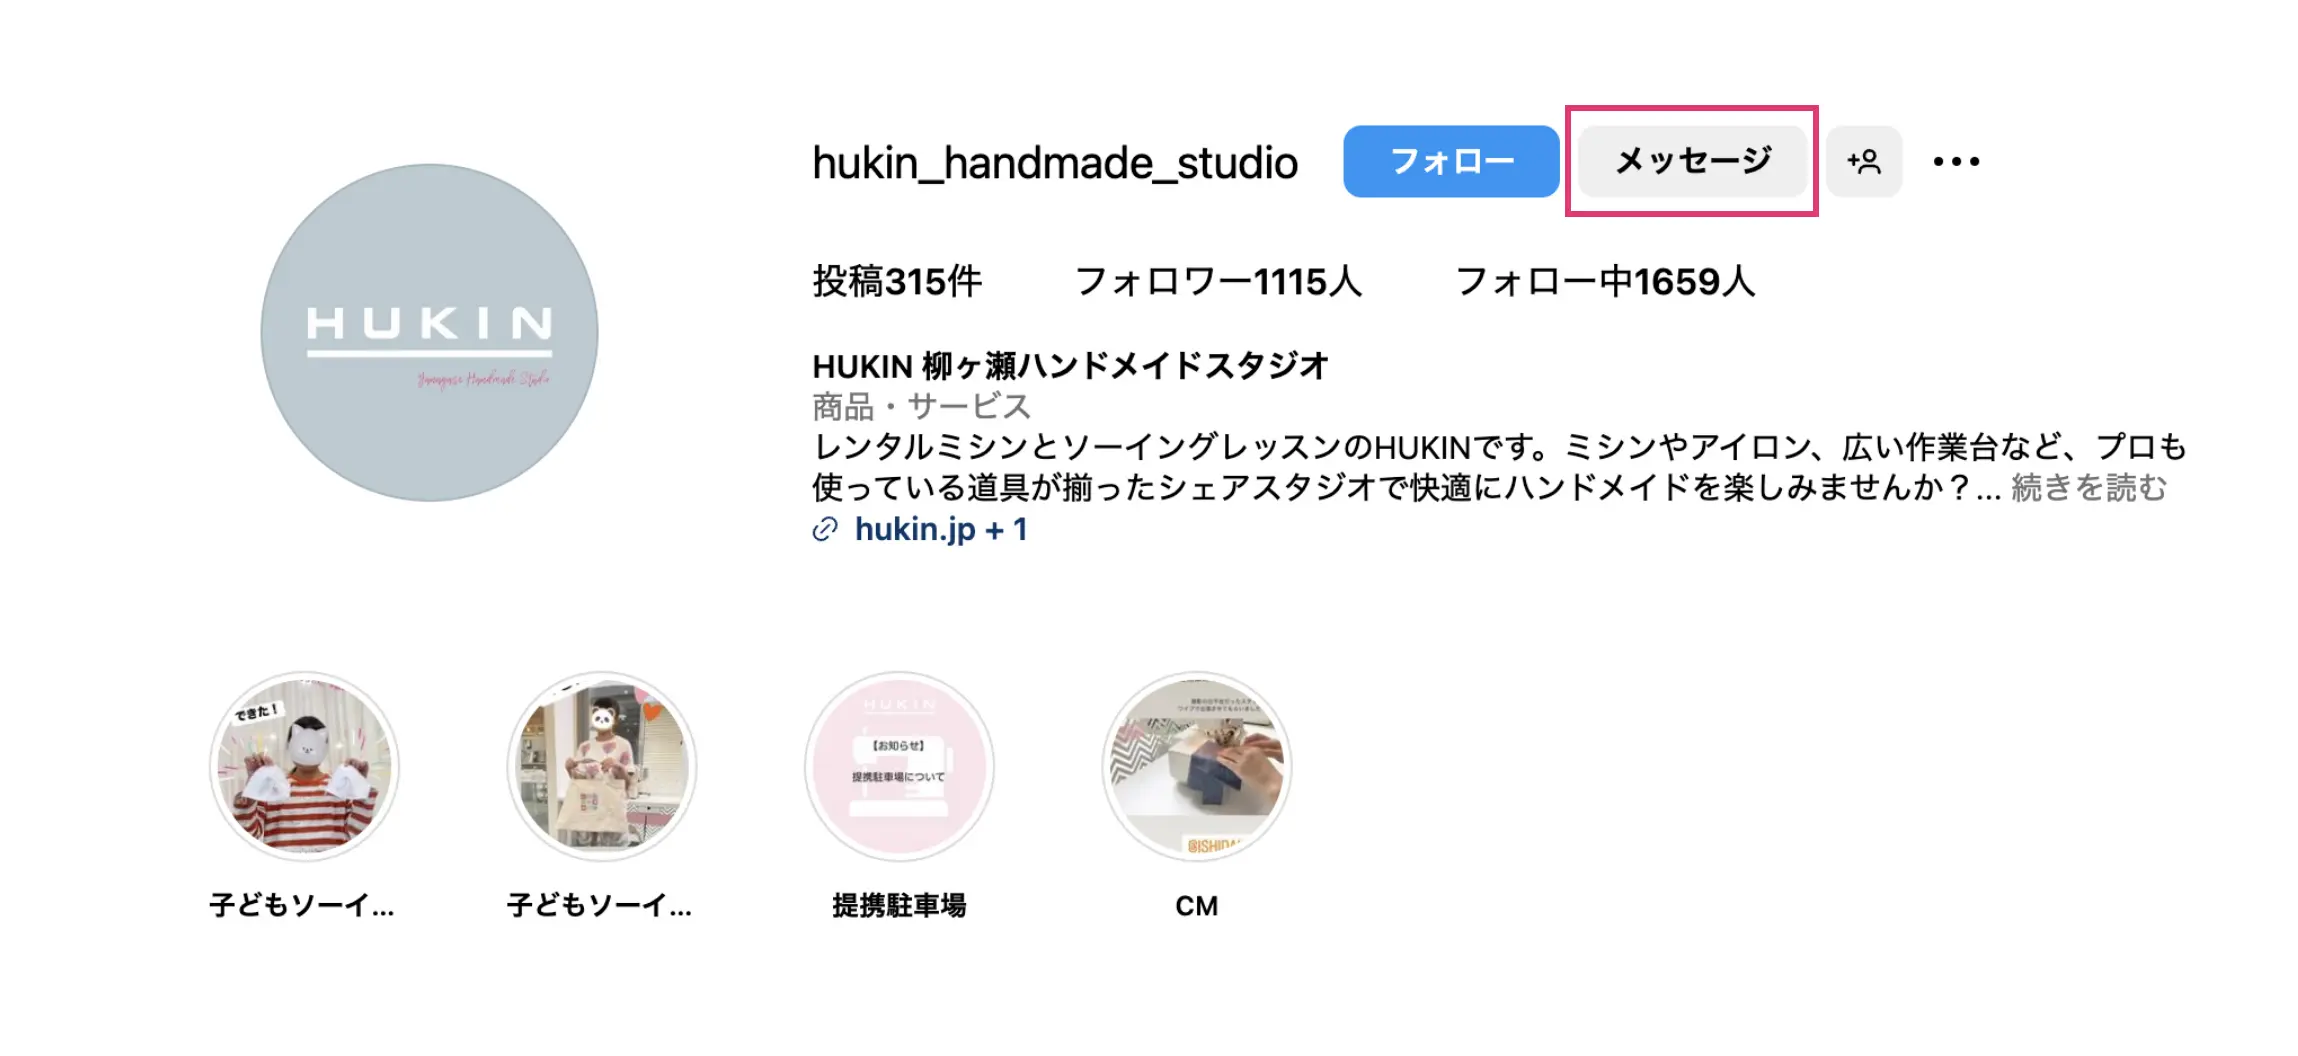Click the HUKIN 柳ヶ瀬ハンドメイドスタジオ display name

click(1070, 366)
